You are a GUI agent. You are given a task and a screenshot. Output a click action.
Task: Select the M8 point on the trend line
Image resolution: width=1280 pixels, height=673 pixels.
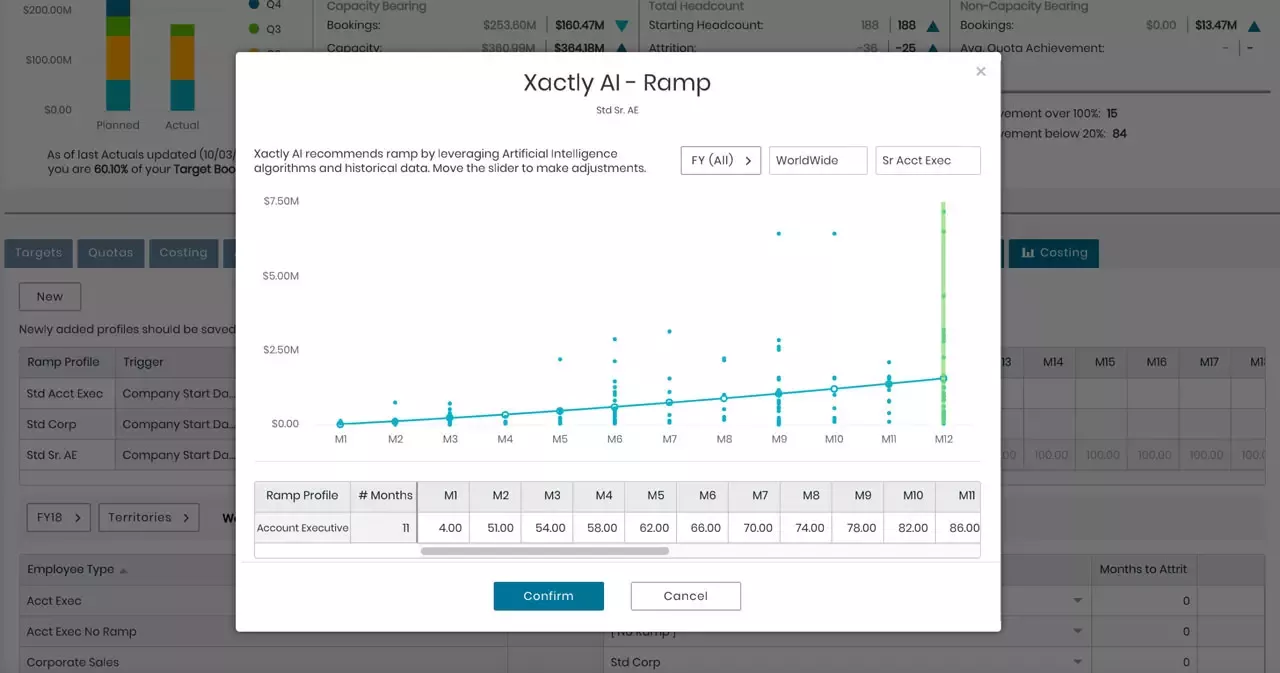[x=724, y=398]
